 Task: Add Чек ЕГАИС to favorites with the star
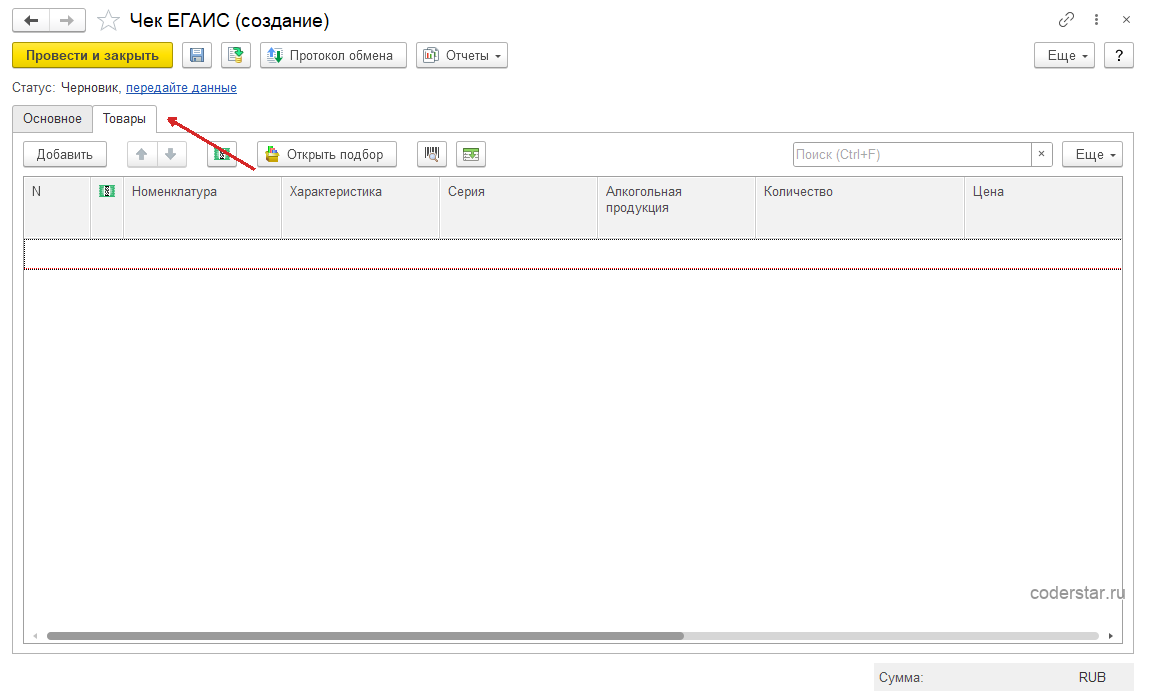point(108,21)
